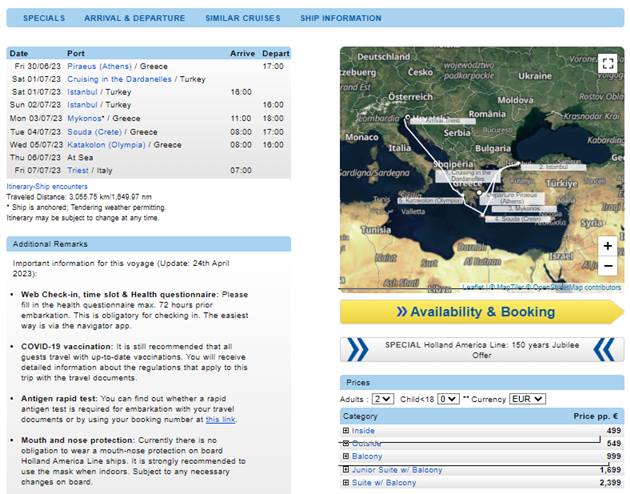Select the Piraeus departure time 17:00

pos(273,66)
